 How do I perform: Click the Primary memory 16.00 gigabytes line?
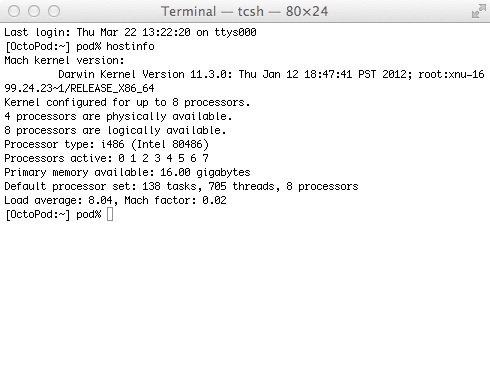click(x=127, y=172)
